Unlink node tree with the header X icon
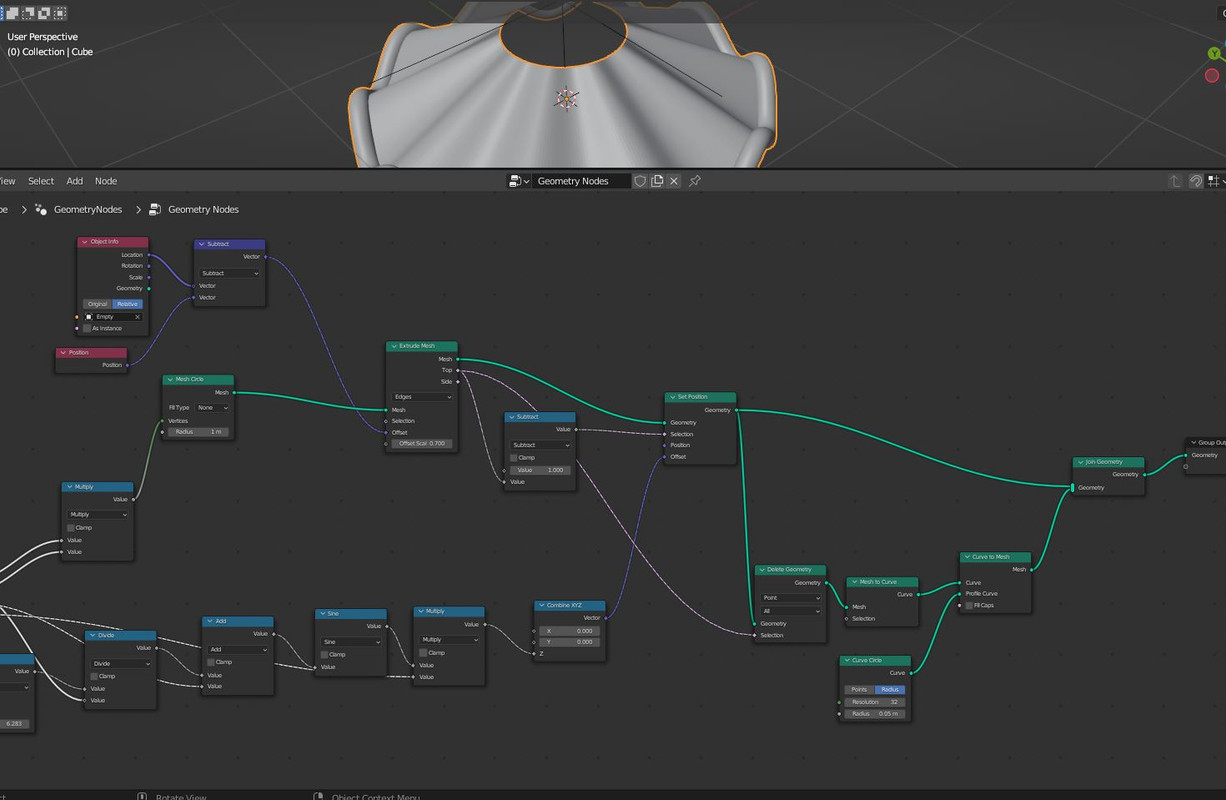1226x800 pixels. point(674,181)
